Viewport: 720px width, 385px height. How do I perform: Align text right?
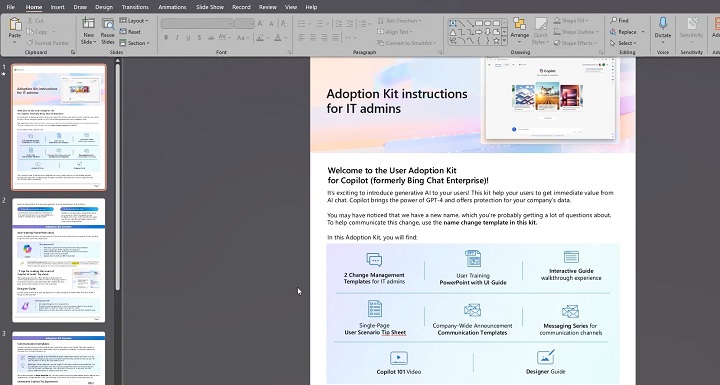pyautogui.click(x=325, y=38)
